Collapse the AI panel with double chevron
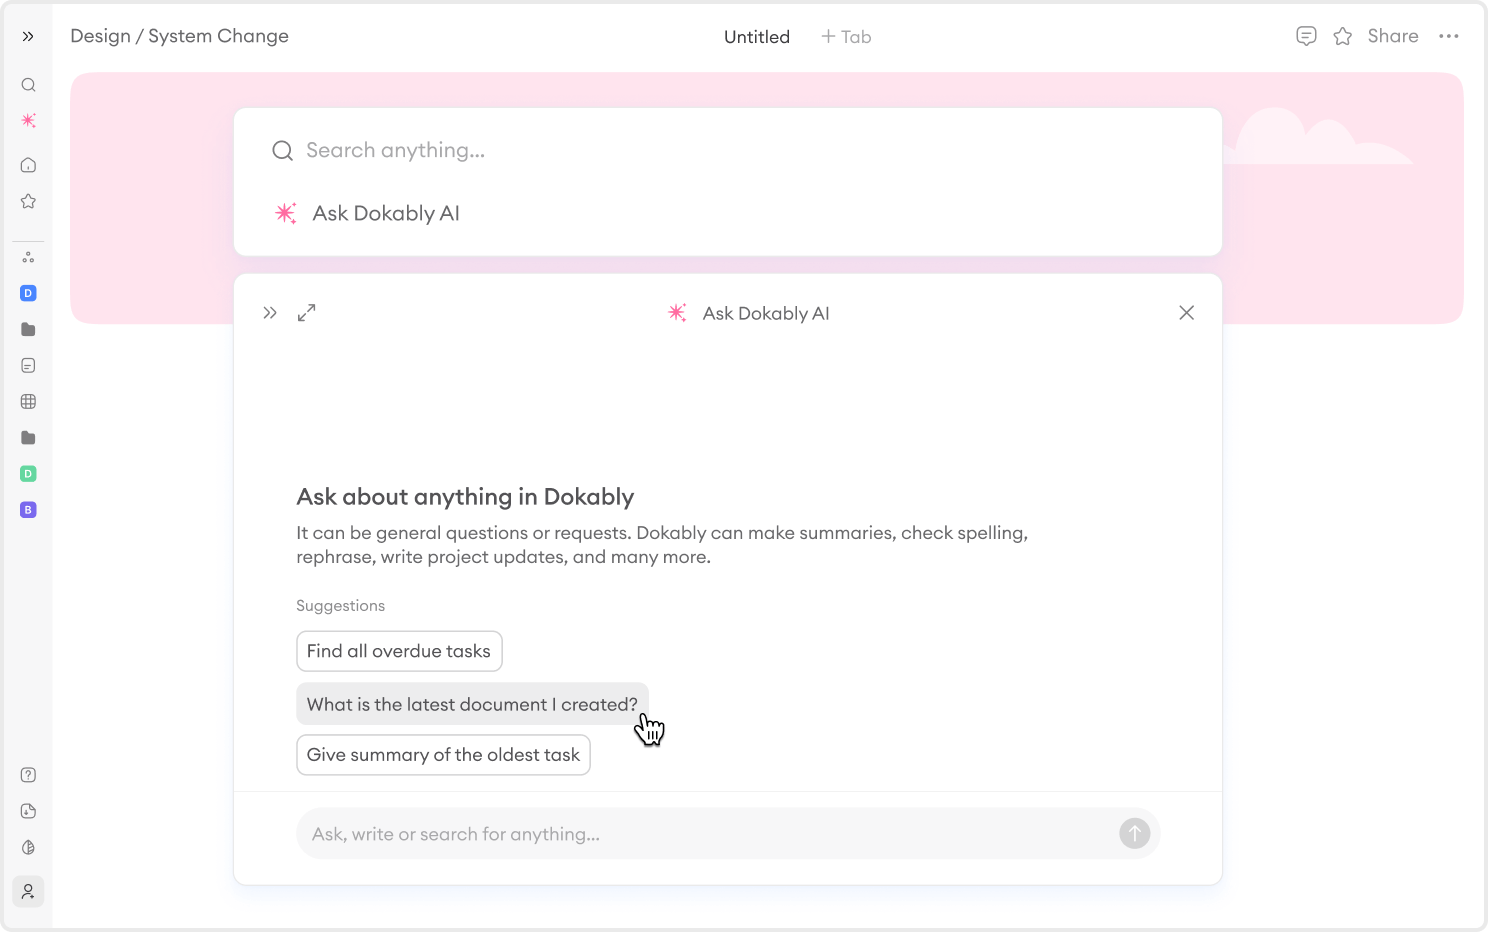 (270, 313)
